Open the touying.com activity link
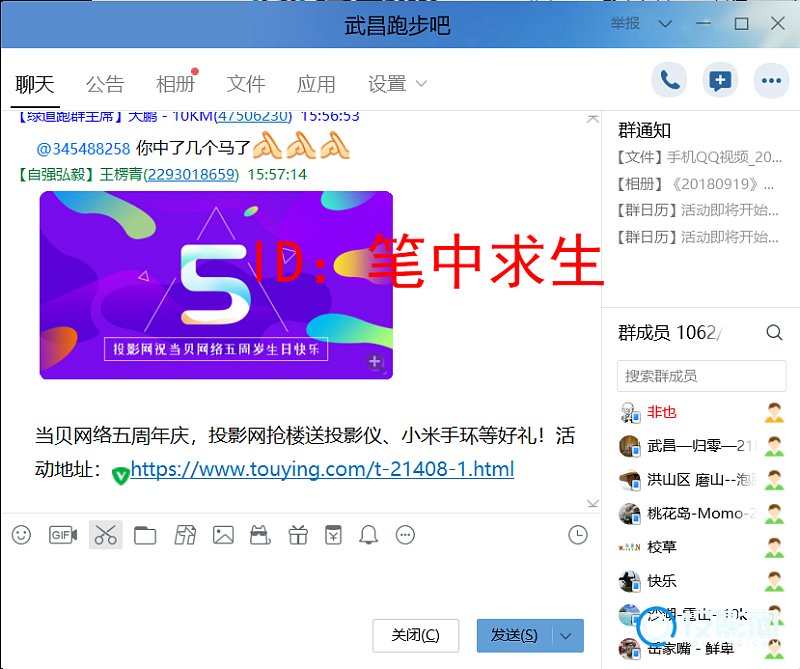 322,469
